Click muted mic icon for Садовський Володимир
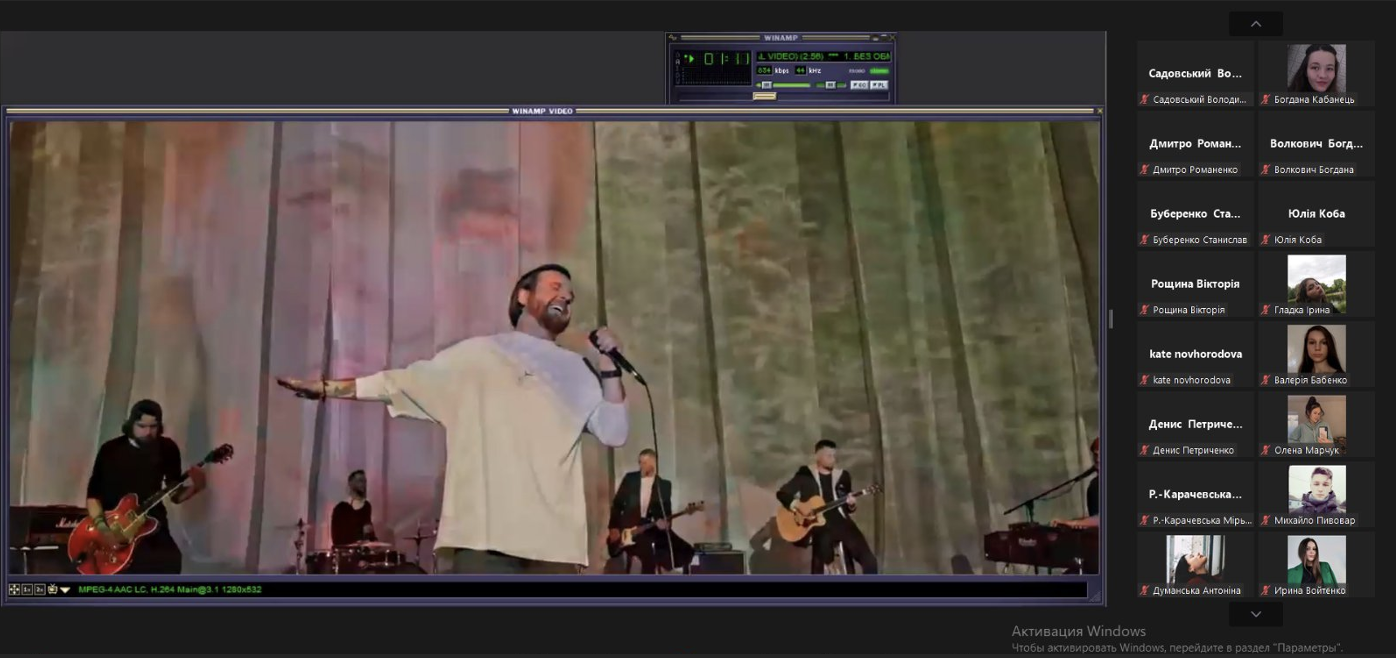Screen dimensions: 1396x658 (1144, 100)
